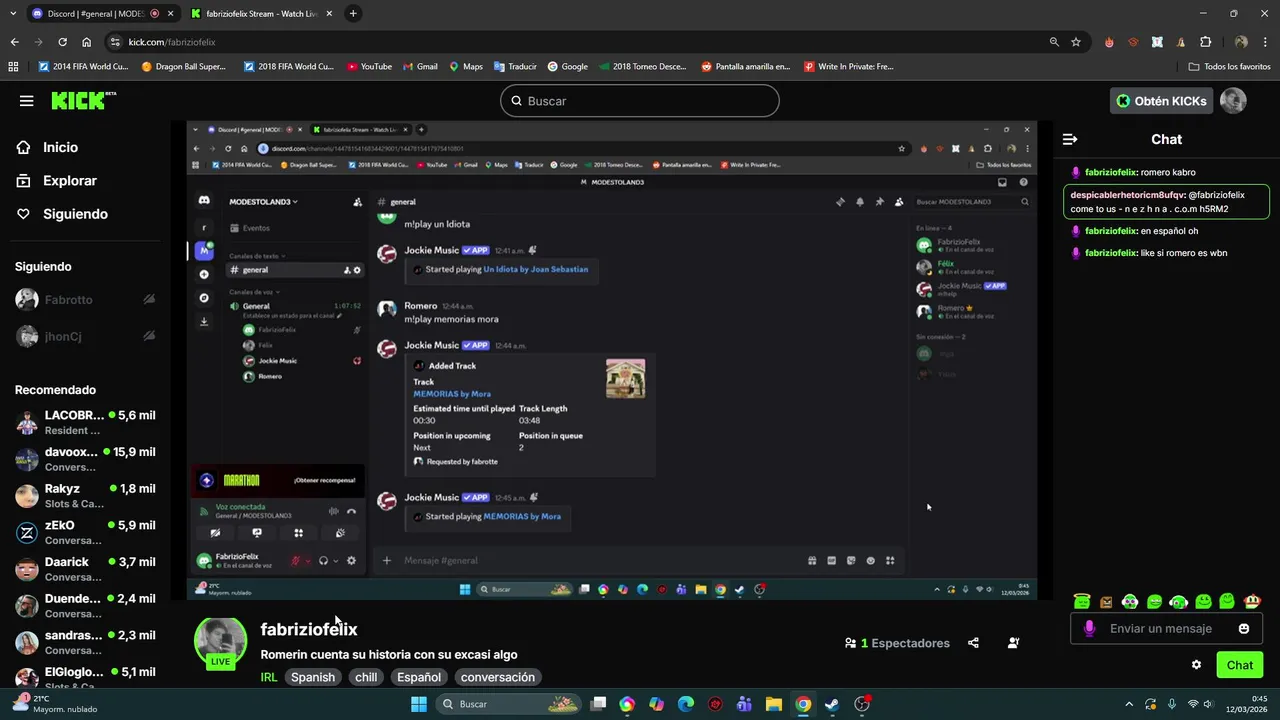Click the stream video player
Screen dimensions: 1280x720
coord(612,360)
